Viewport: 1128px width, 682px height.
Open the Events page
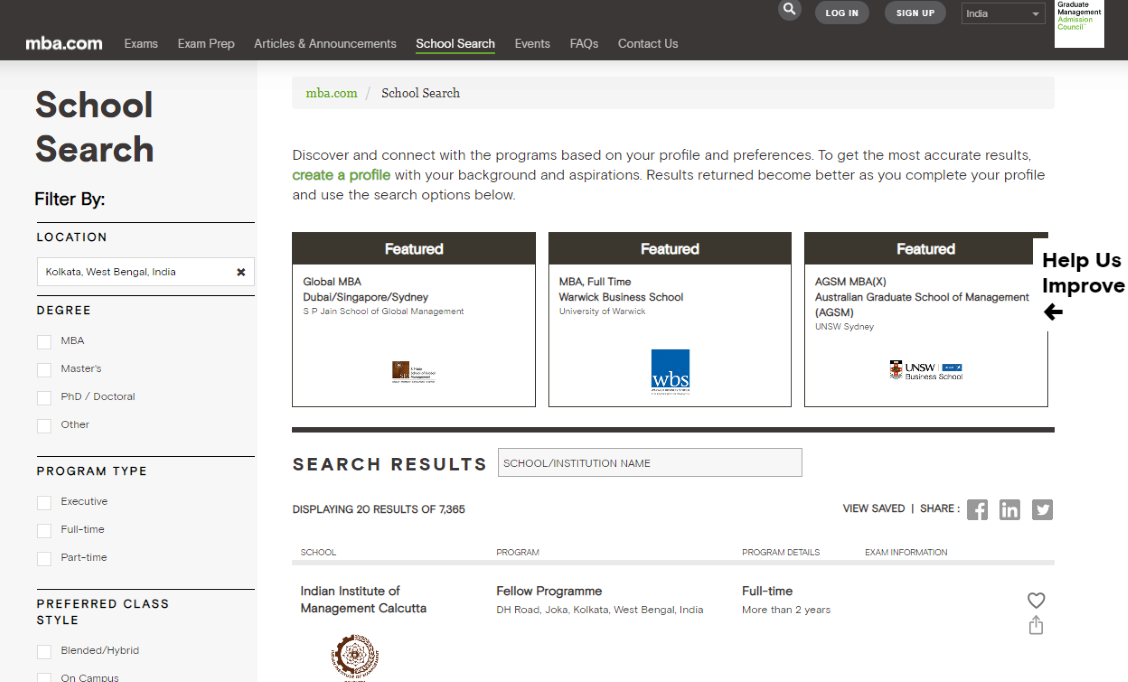point(532,44)
